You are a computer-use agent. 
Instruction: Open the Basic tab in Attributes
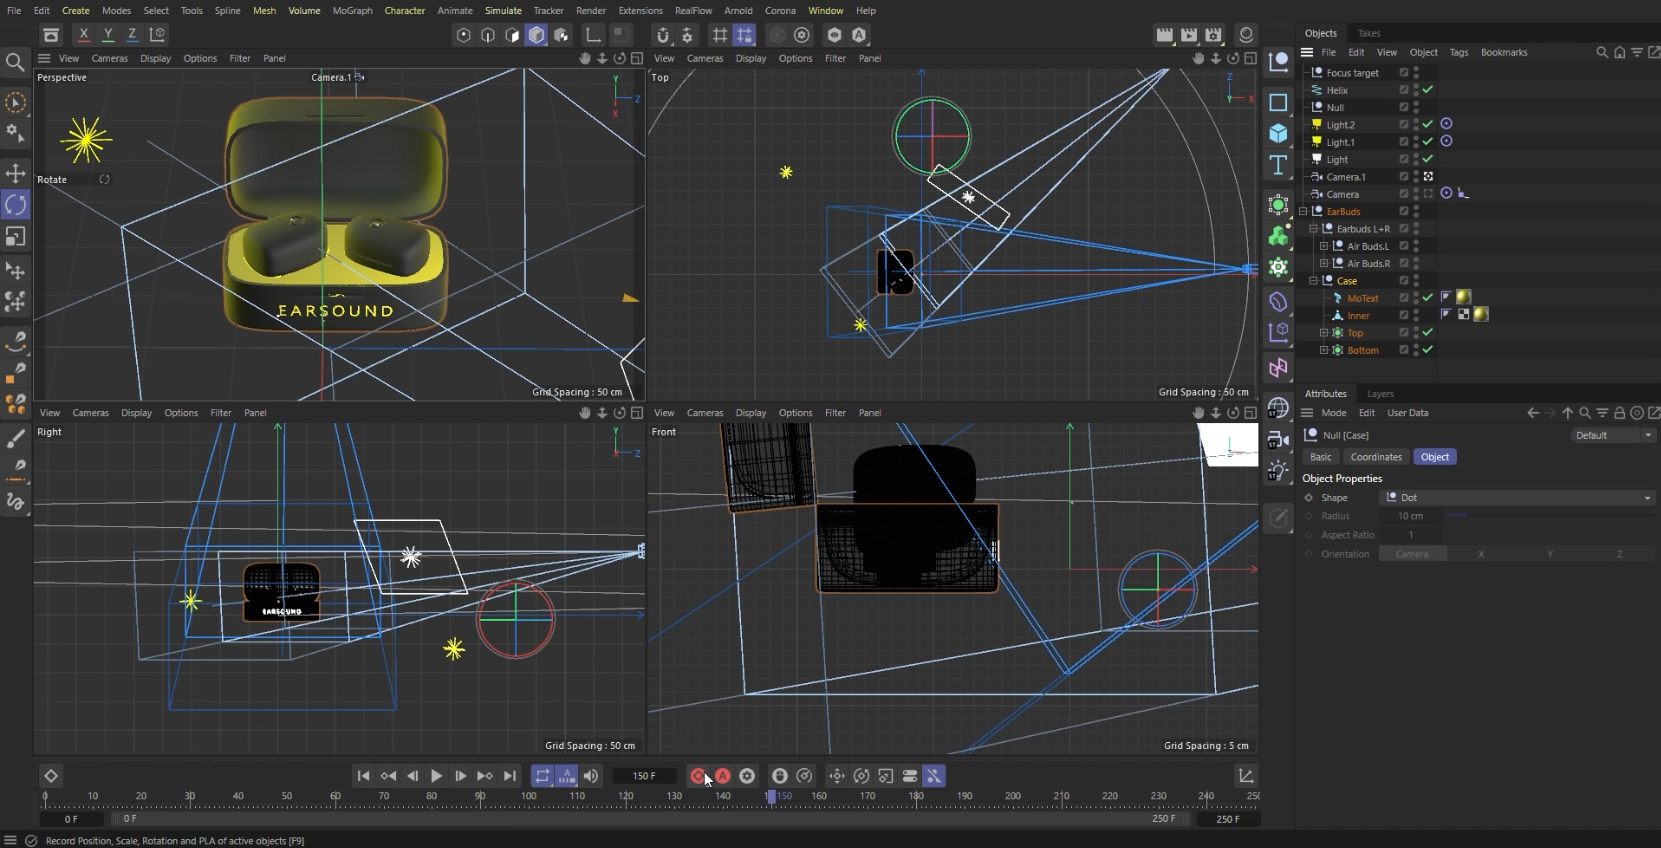(x=1321, y=457)
